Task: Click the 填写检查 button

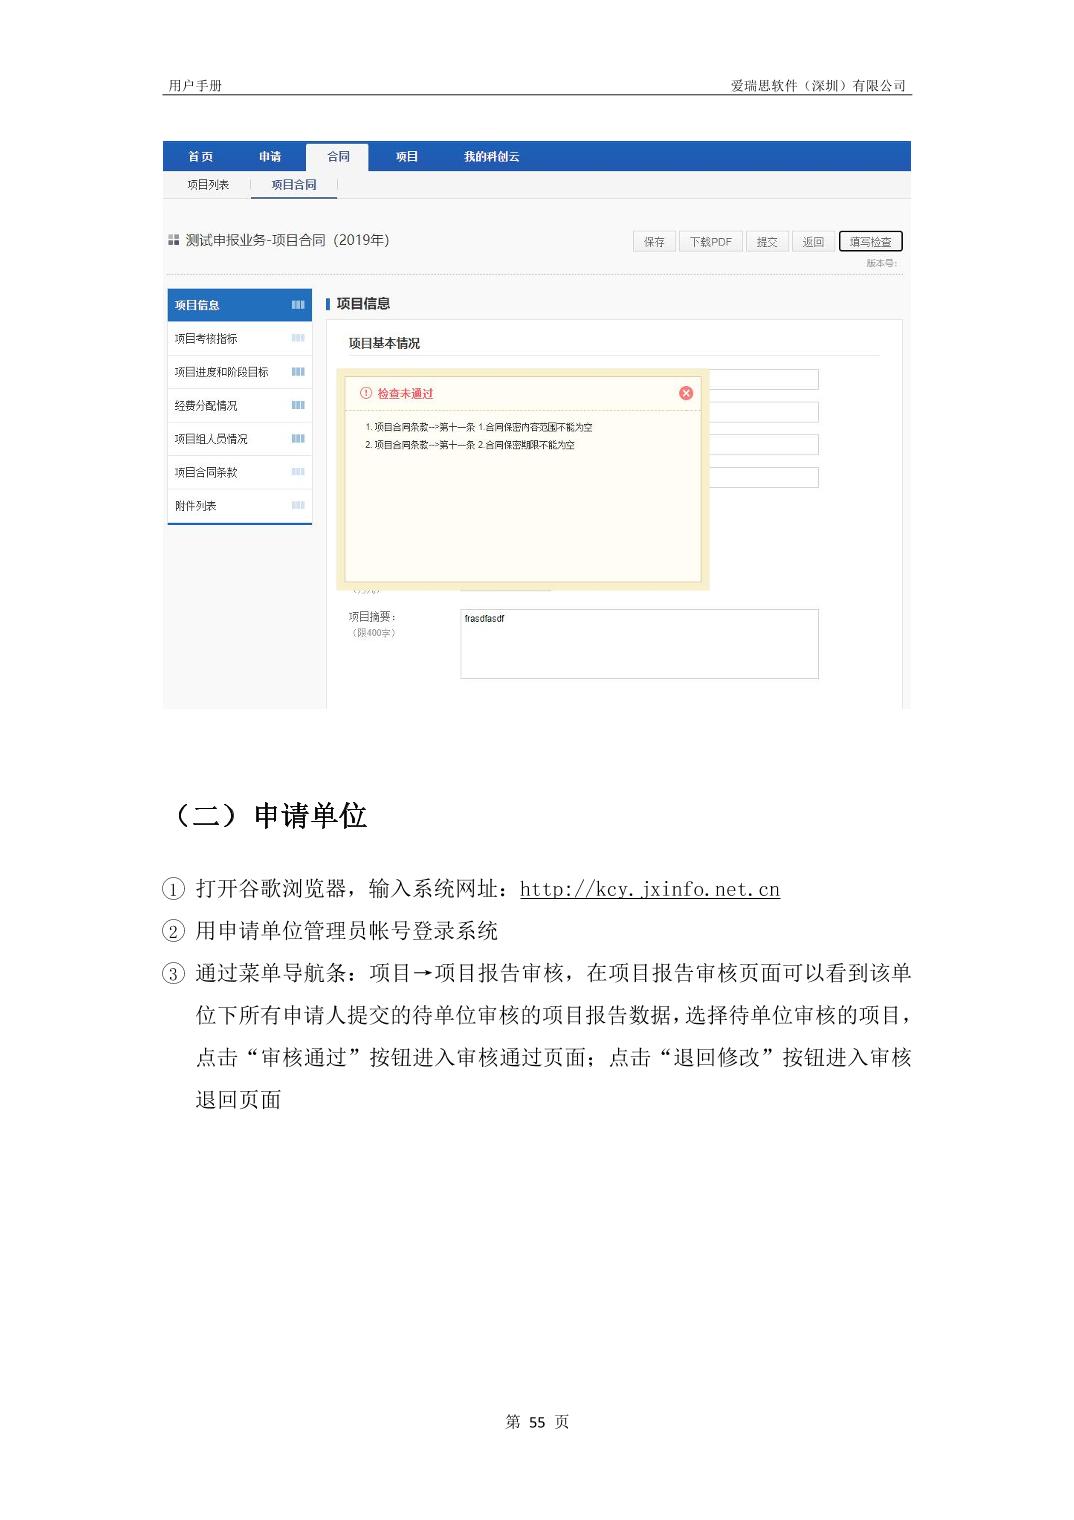Action: pos(870,242)
